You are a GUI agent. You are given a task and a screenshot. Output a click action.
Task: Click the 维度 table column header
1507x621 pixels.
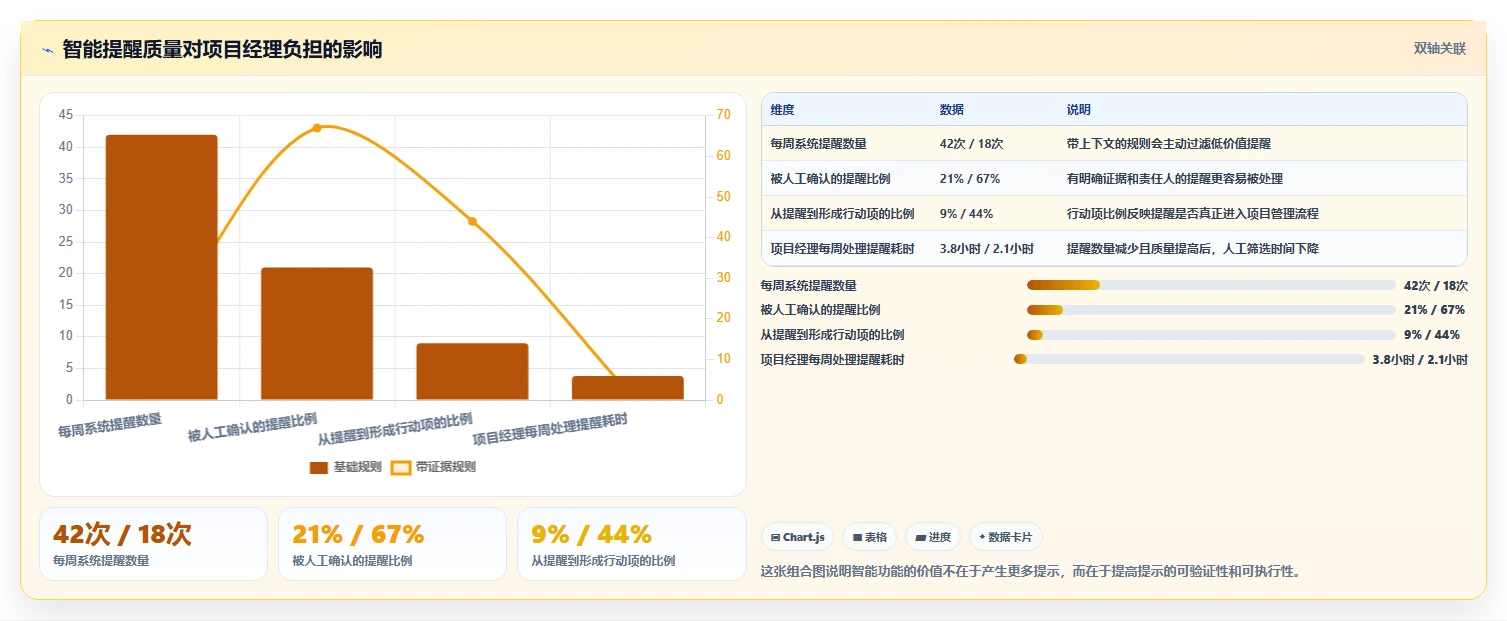click(782, 110)
